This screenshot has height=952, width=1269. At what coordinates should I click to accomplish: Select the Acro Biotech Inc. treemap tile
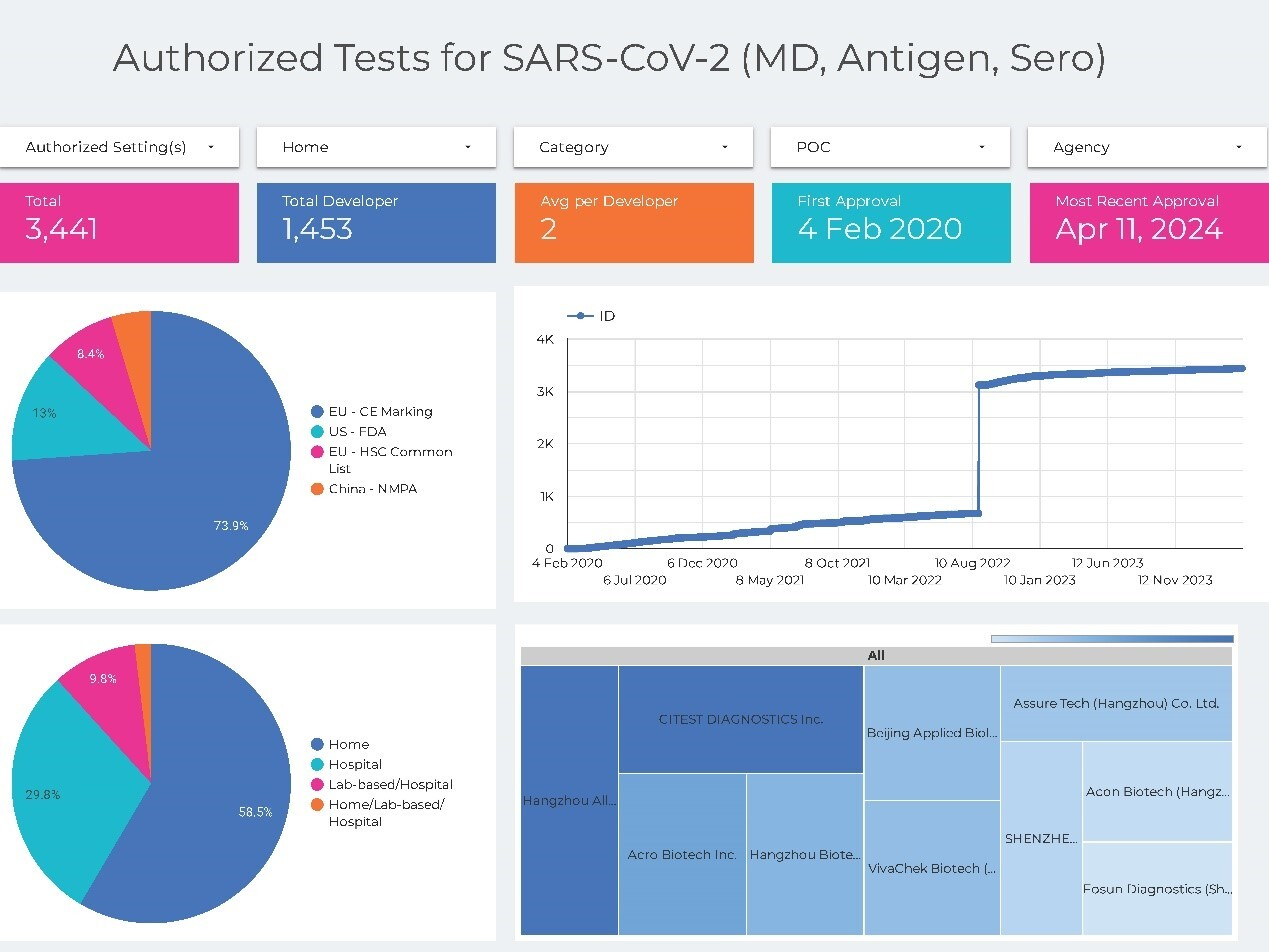click(682, 854)
